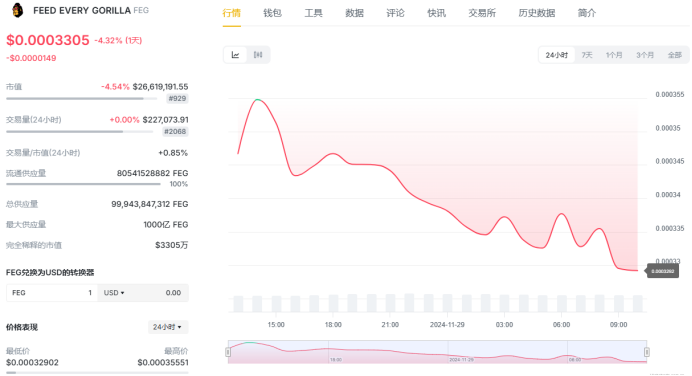
Task: Open the 钱包 tab
Action: [x=272, y=13]
